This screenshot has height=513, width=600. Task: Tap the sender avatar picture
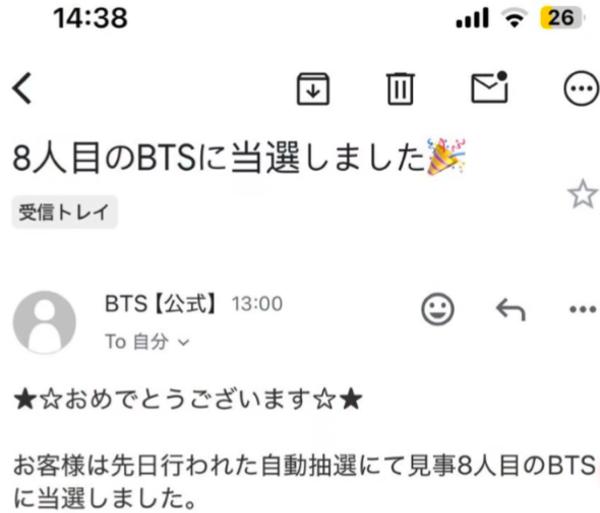click(44, 322)
